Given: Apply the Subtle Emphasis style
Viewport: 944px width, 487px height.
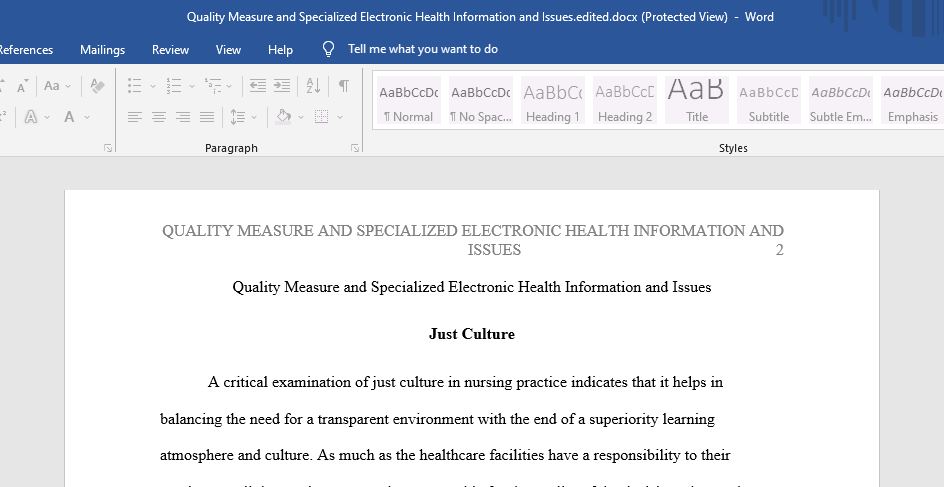Looking at the screenshot, I should pyautogui.click(x=841, y=101).
